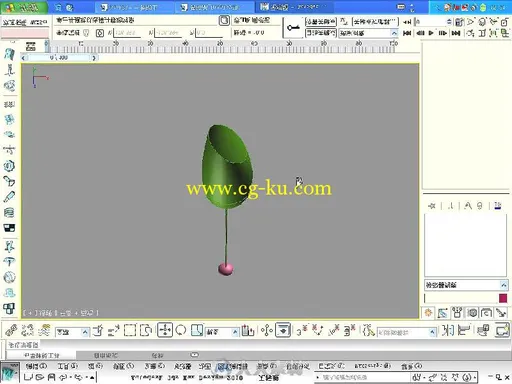
Task: Click the Go to End playback button
Action: pos(455,33)
